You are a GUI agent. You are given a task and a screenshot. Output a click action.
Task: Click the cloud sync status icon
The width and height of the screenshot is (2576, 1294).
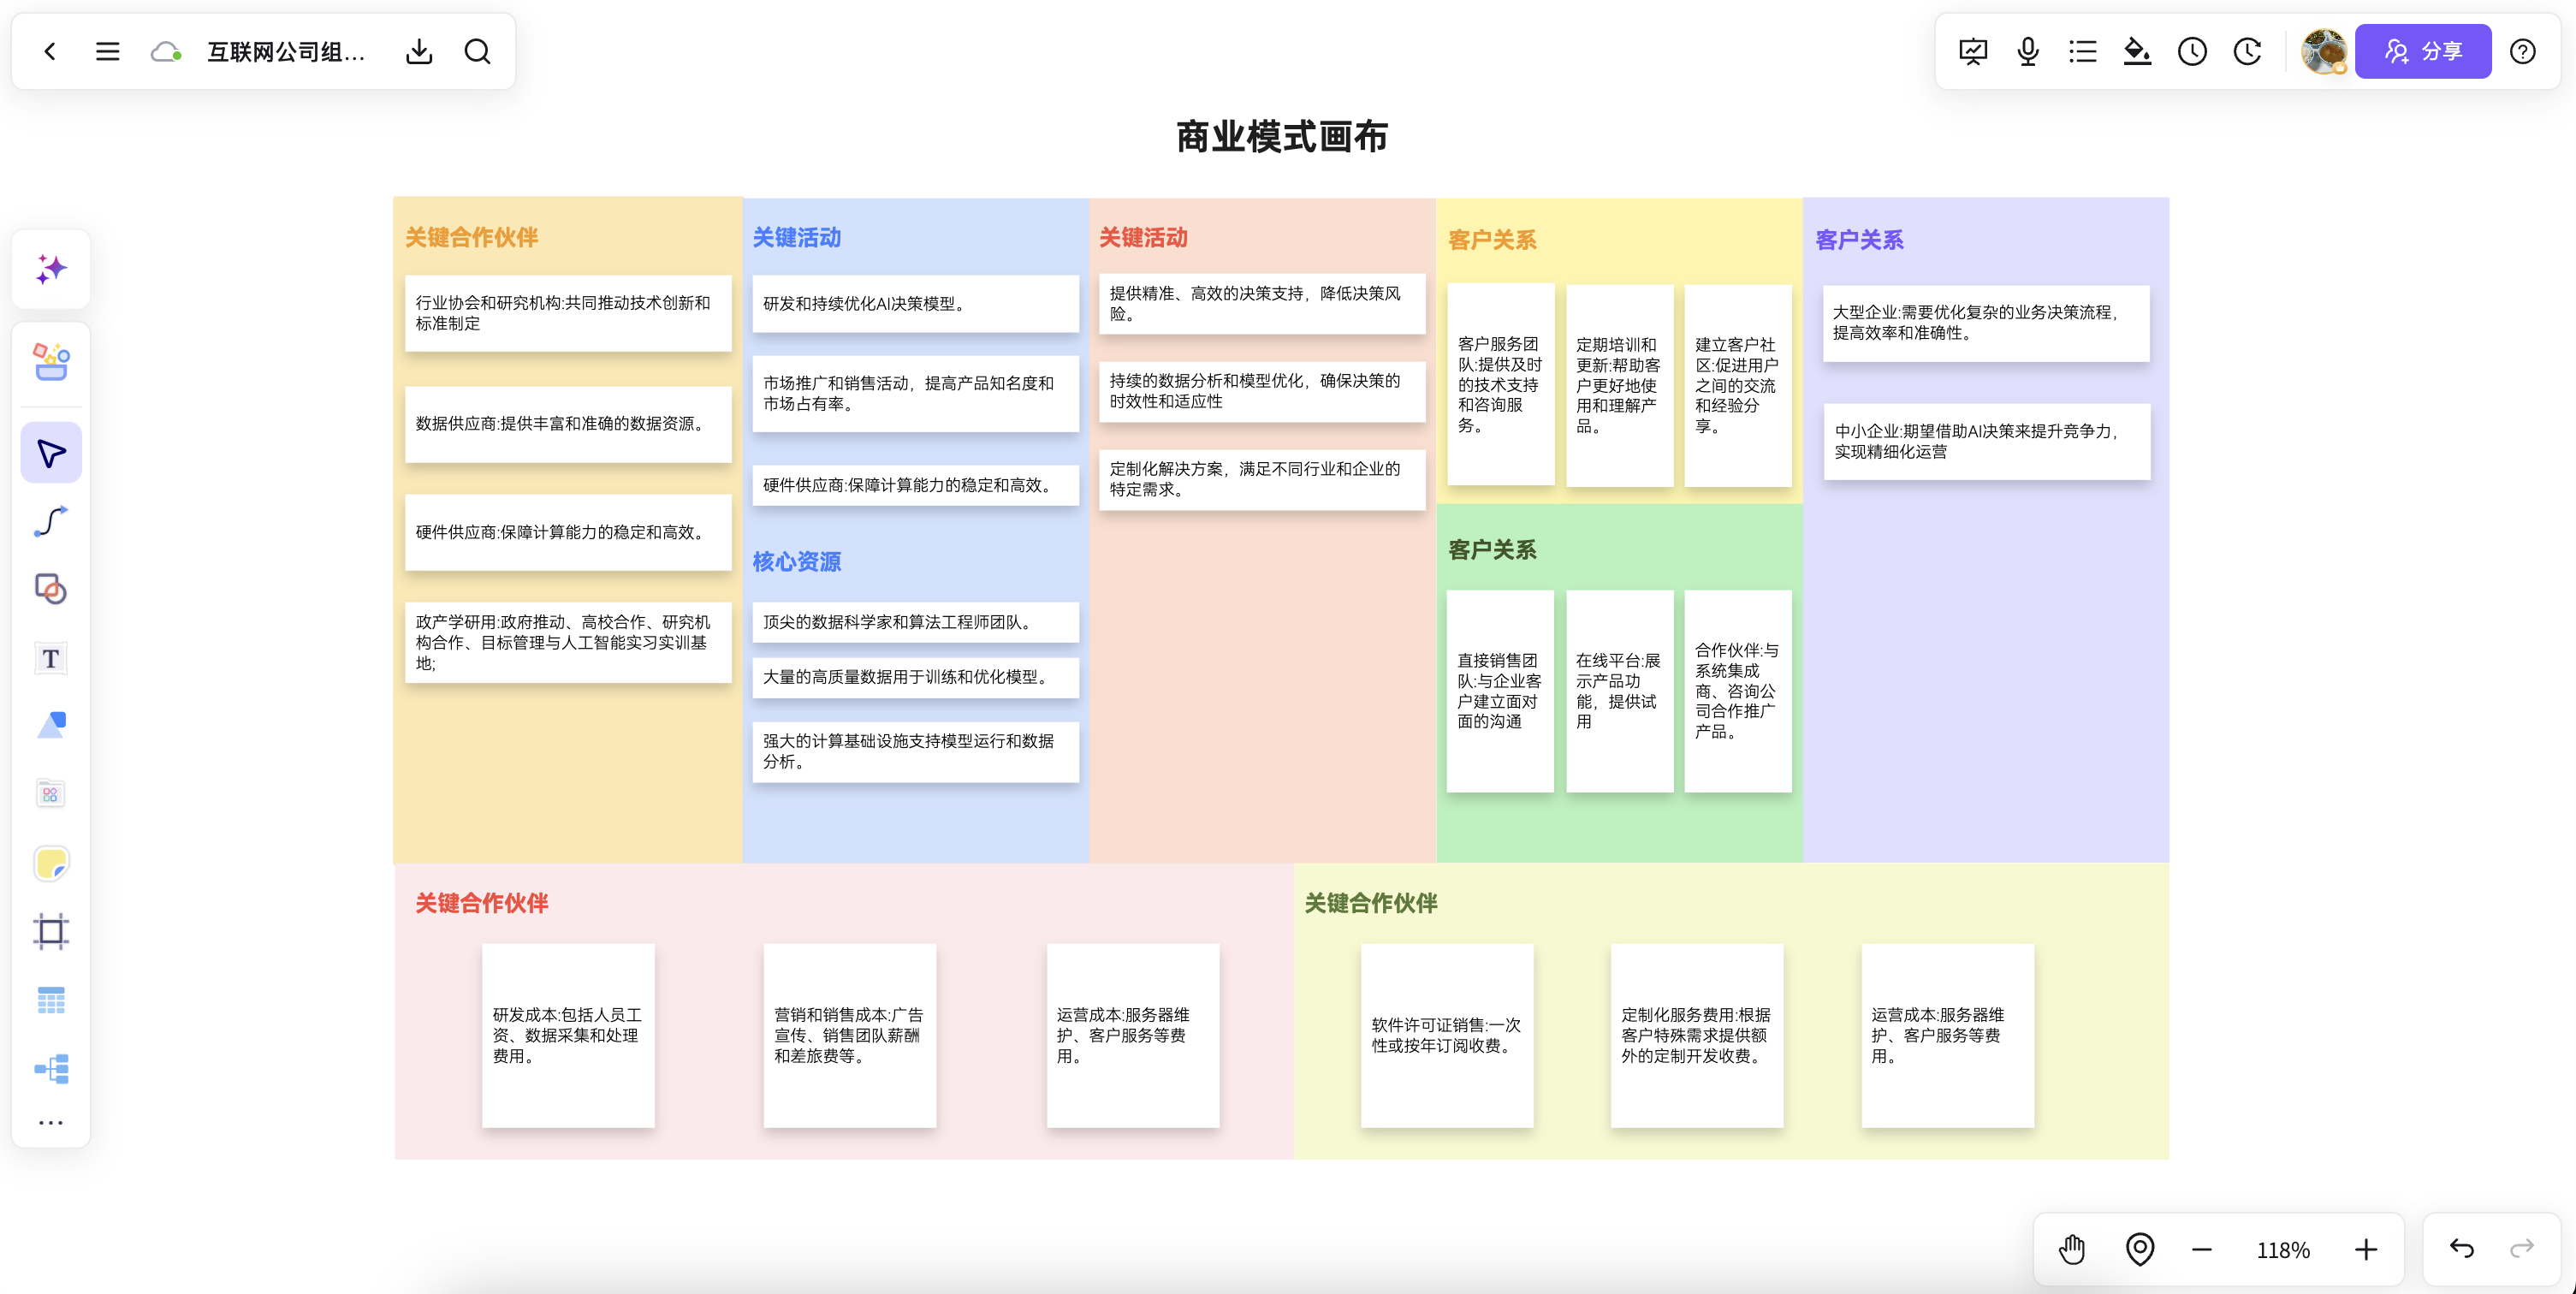pyautogui.click(x=166, y=51)
